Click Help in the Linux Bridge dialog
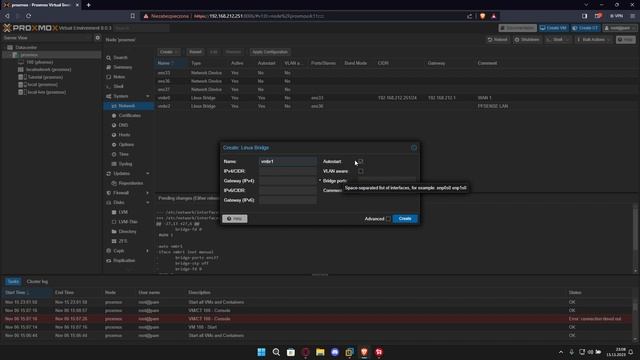 click(235, 219)
